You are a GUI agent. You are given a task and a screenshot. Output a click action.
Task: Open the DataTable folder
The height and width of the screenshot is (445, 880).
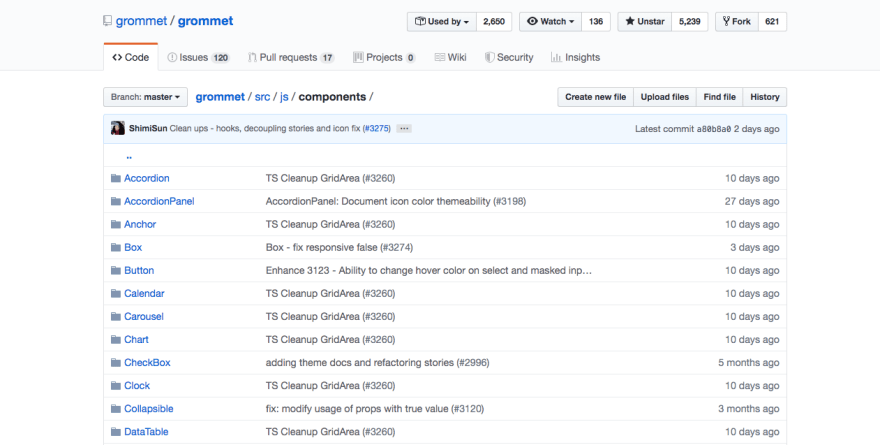146,431
